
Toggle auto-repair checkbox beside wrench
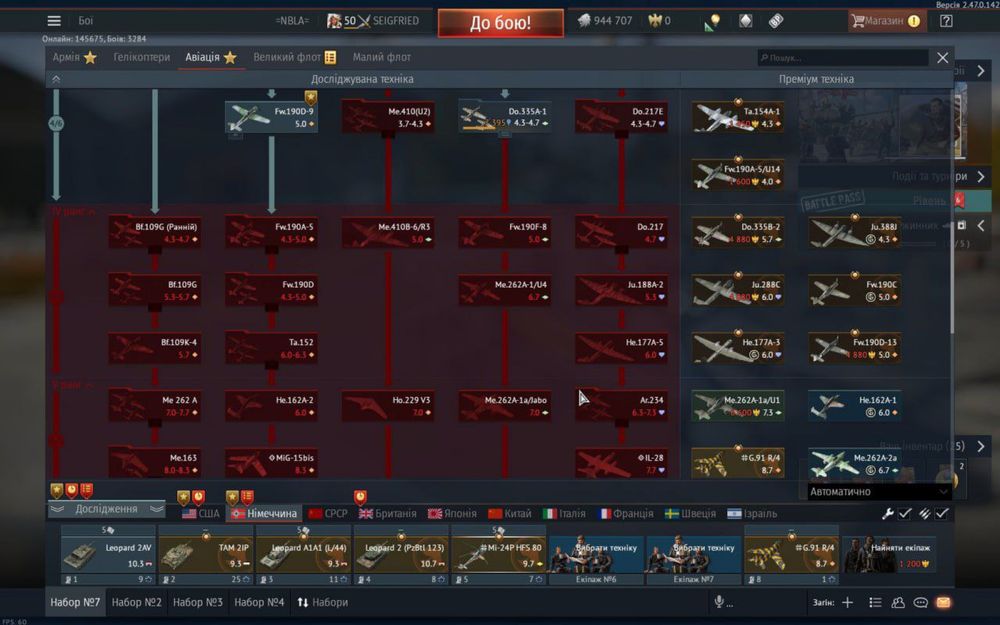[x=904, y=513]
